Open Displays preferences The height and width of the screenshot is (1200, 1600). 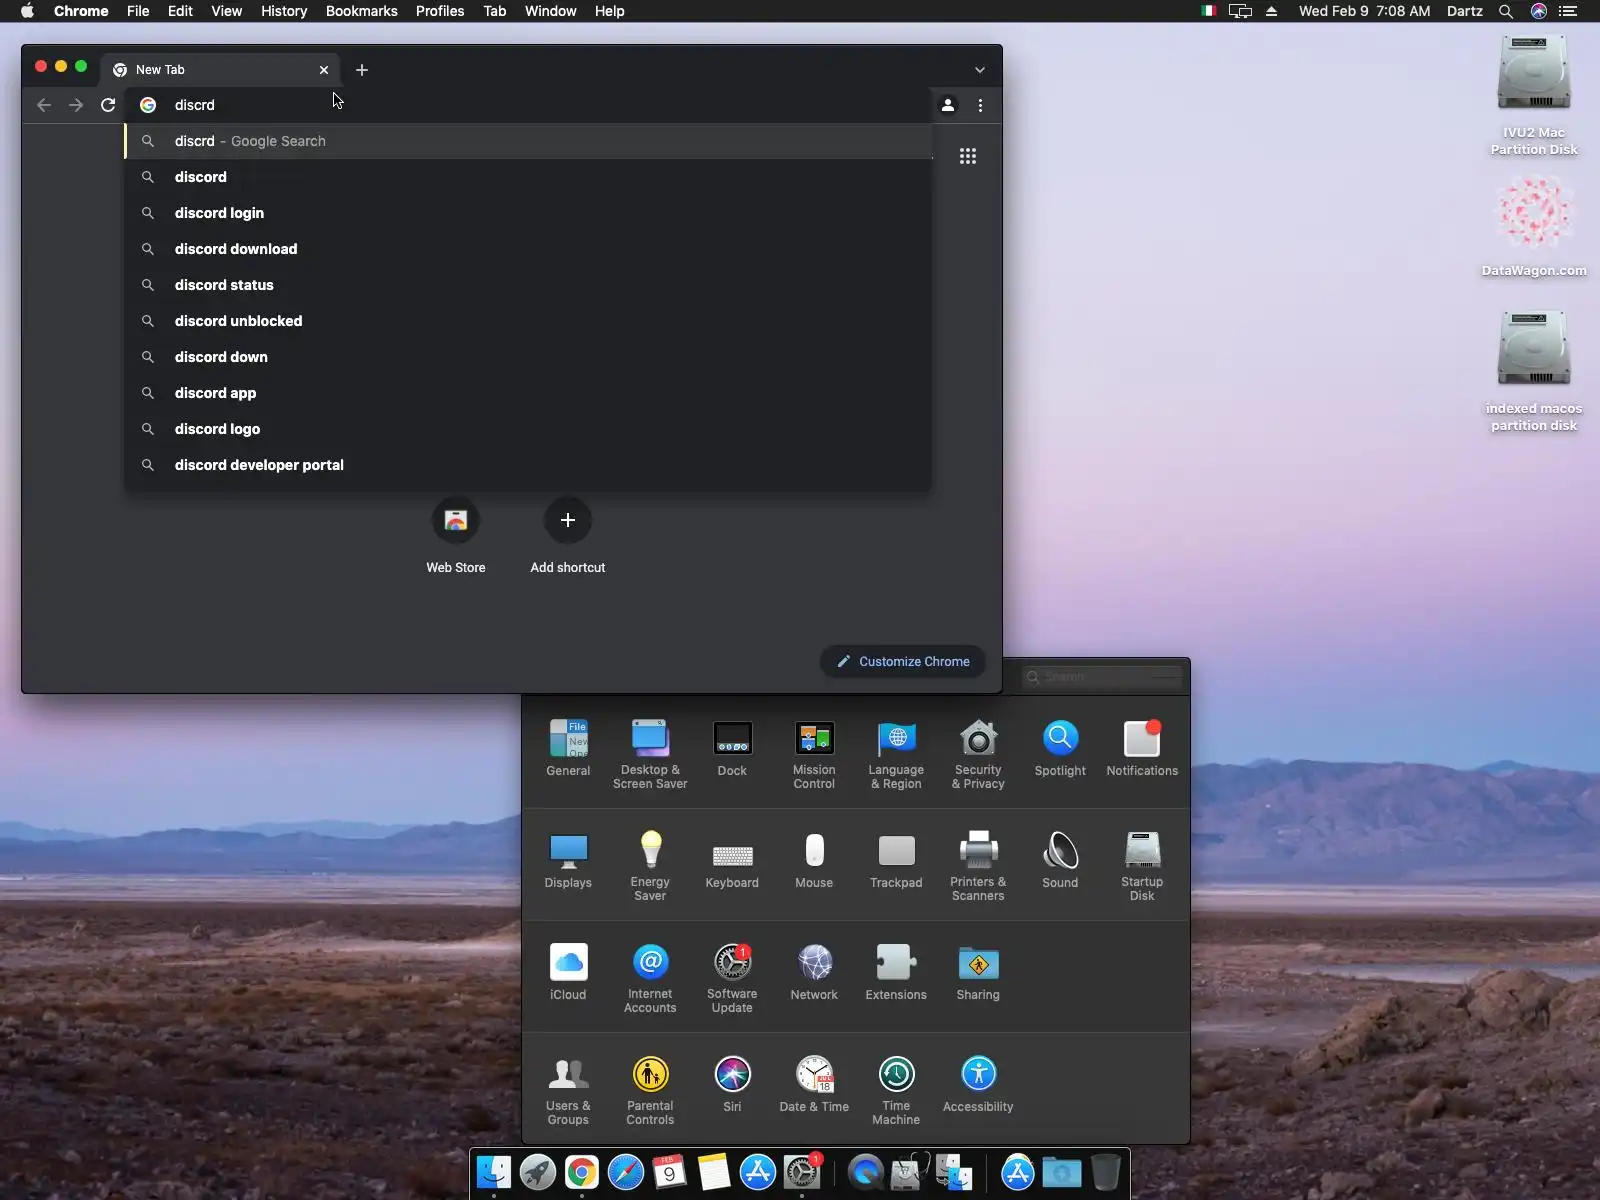pos(568,859)
